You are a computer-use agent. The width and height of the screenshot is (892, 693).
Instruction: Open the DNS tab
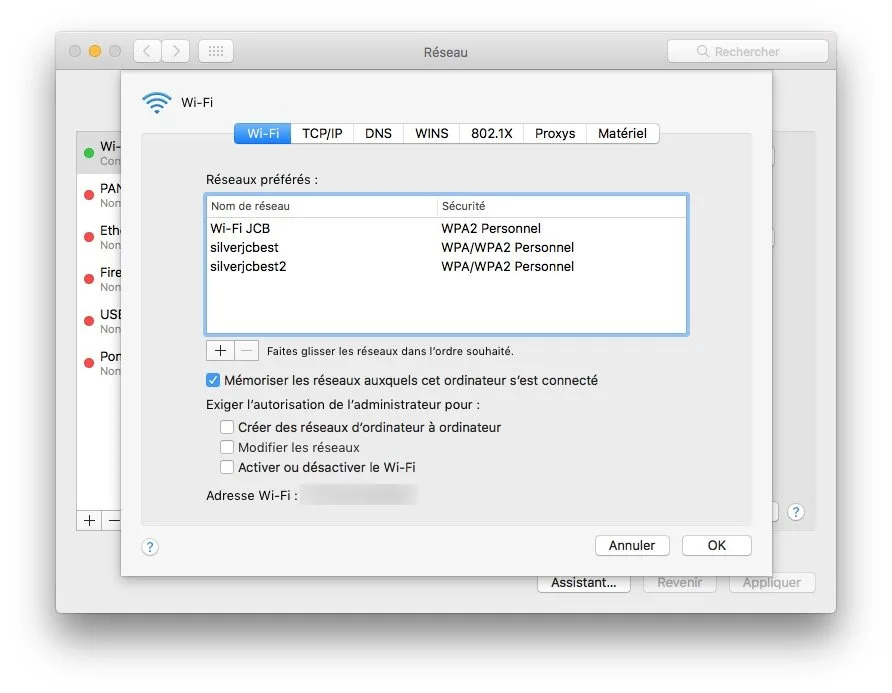coord(378,133)
